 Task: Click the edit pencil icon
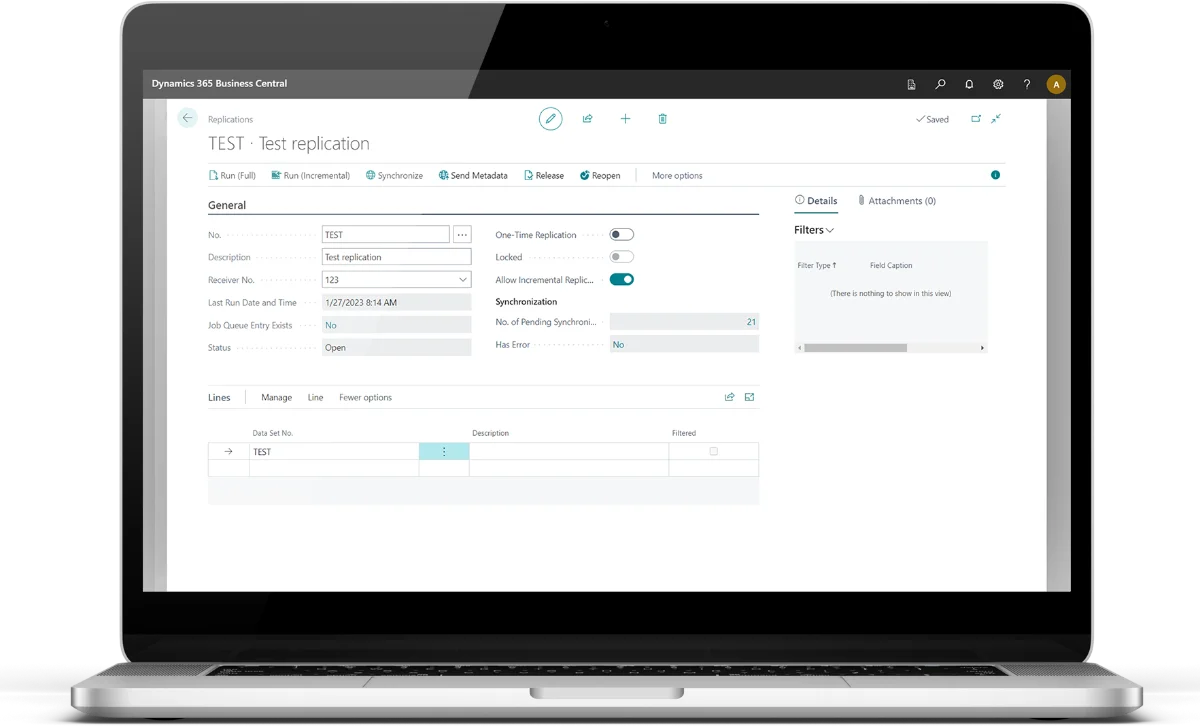(x=550, y=119)
